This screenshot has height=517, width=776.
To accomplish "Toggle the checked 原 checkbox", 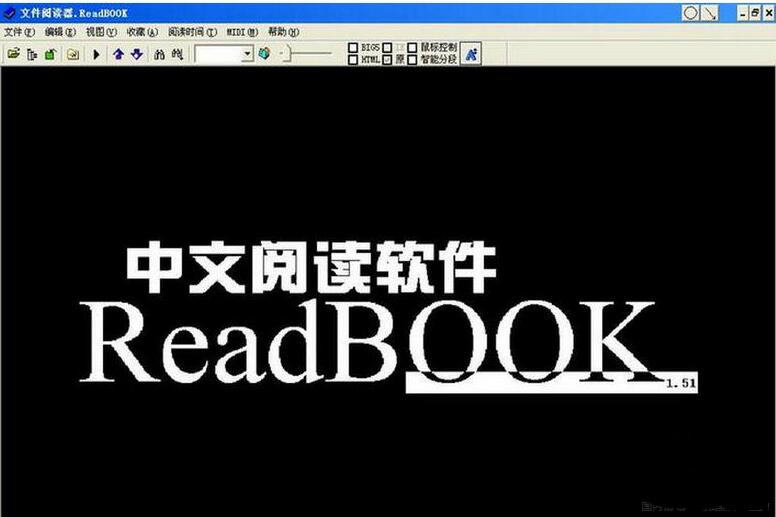I will pos(388,60).
